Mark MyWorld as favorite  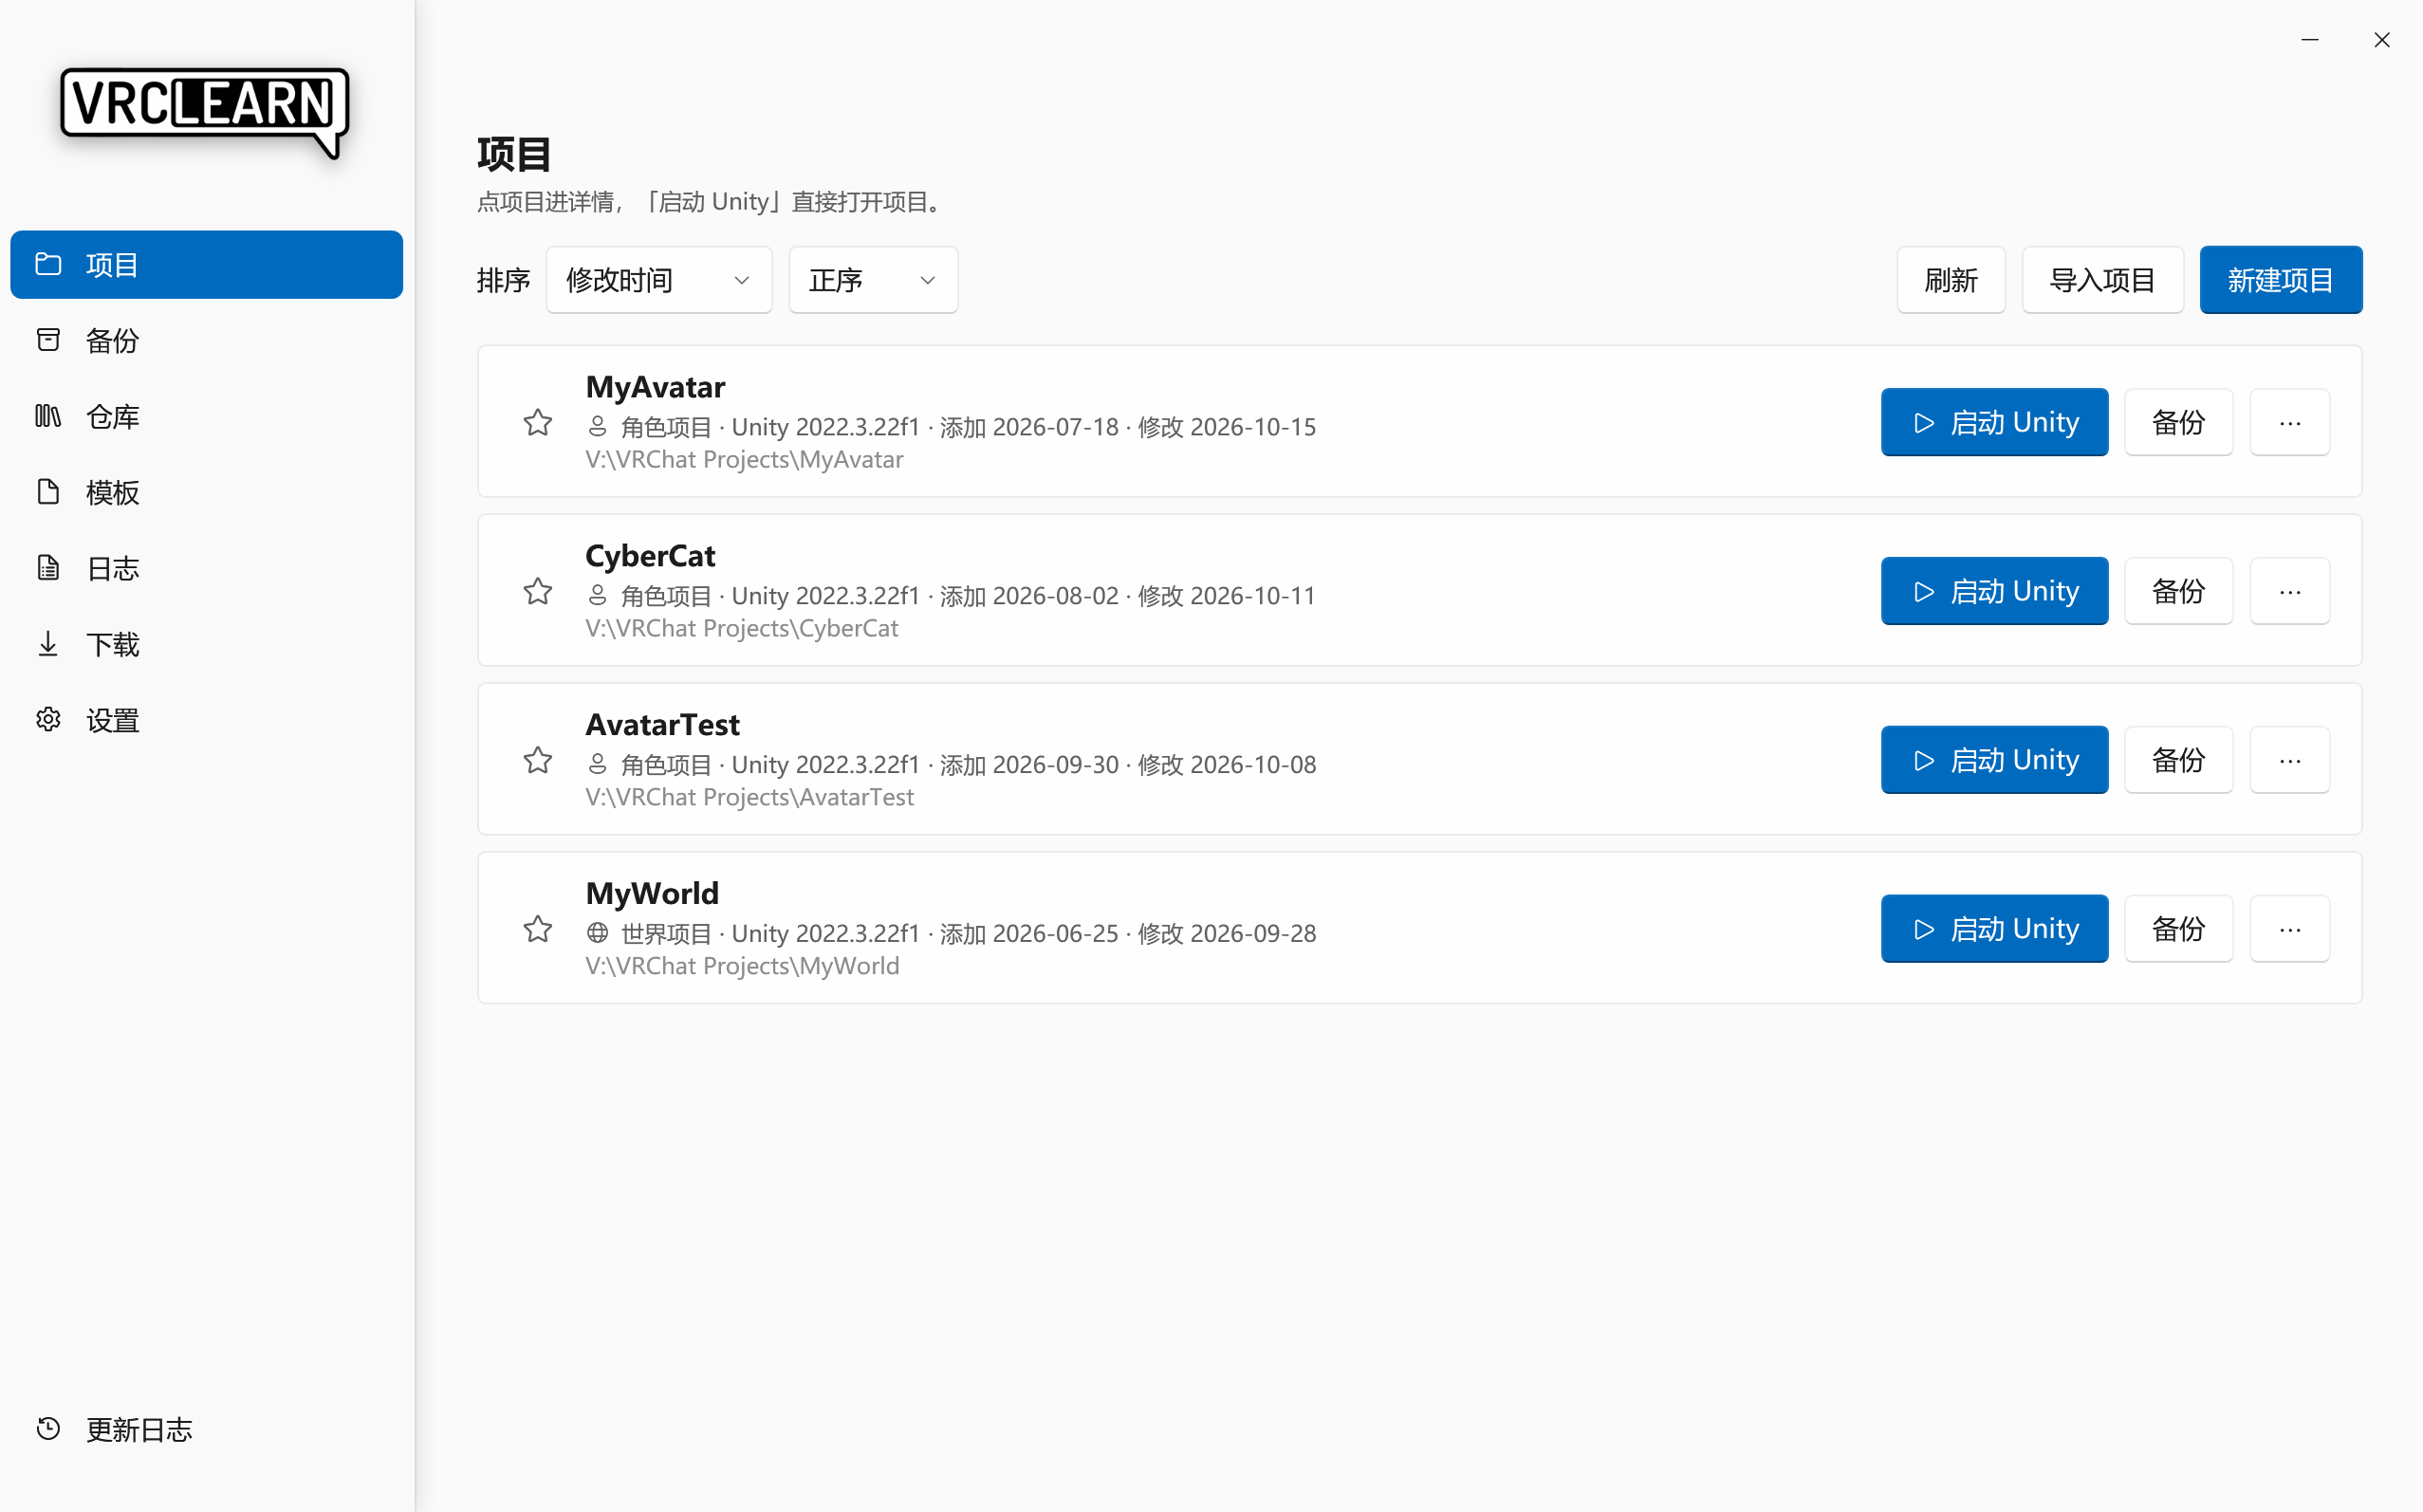(x=538, y=930)
